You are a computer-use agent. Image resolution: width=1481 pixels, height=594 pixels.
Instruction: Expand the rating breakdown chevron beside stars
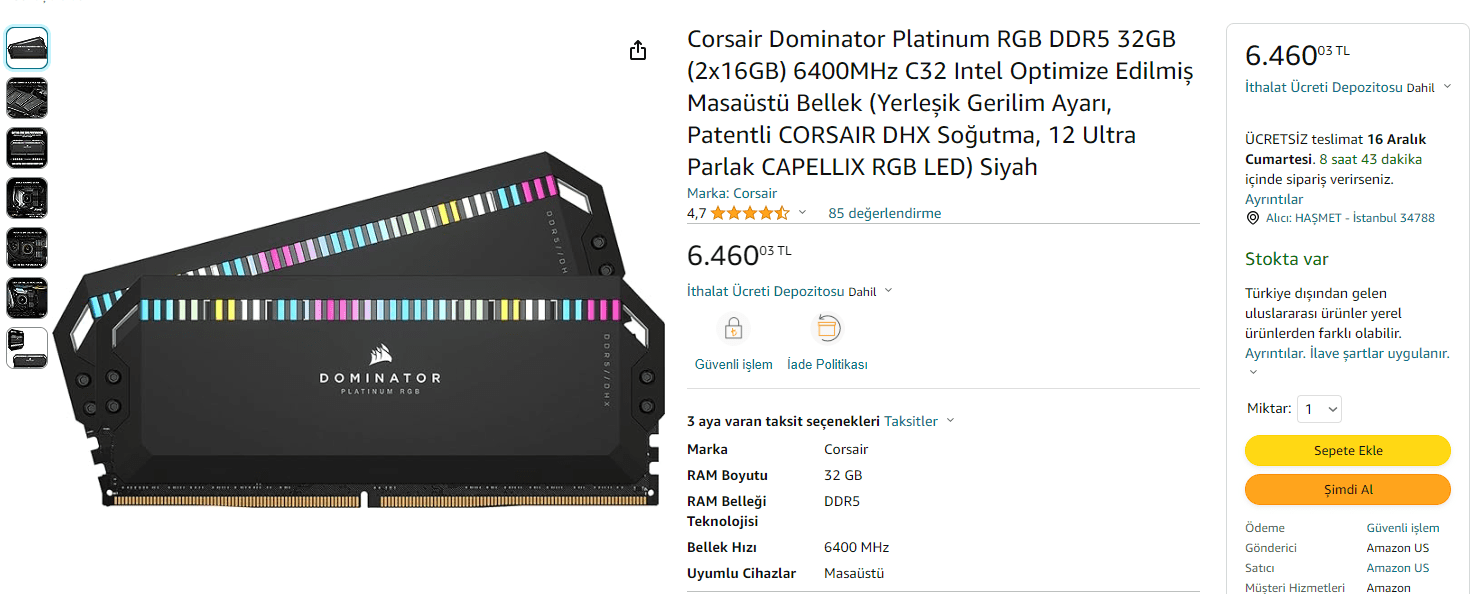click(x=801, y=213)
